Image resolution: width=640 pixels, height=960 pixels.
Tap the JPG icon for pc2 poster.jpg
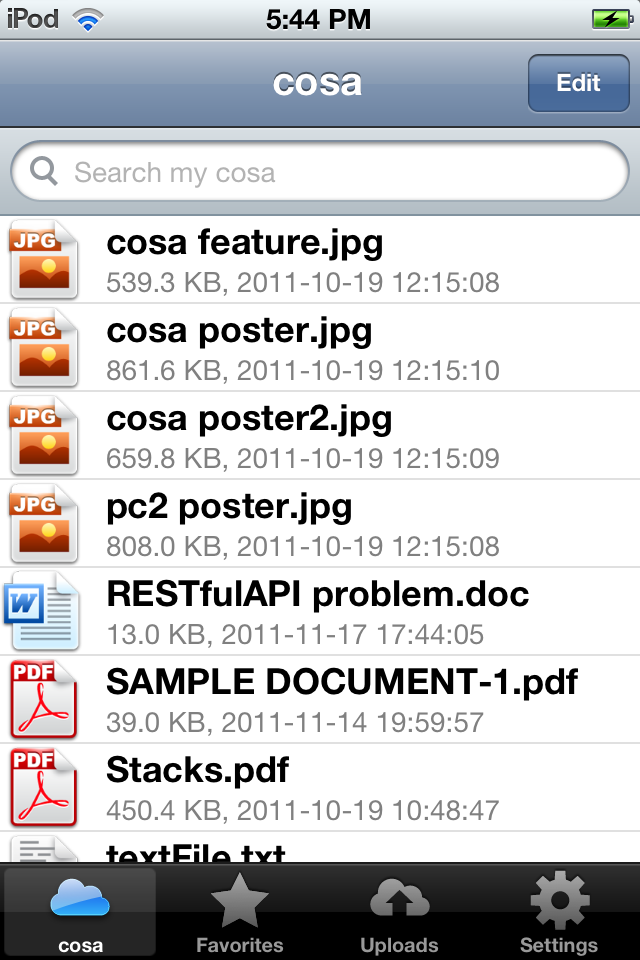tap(43, 523)
